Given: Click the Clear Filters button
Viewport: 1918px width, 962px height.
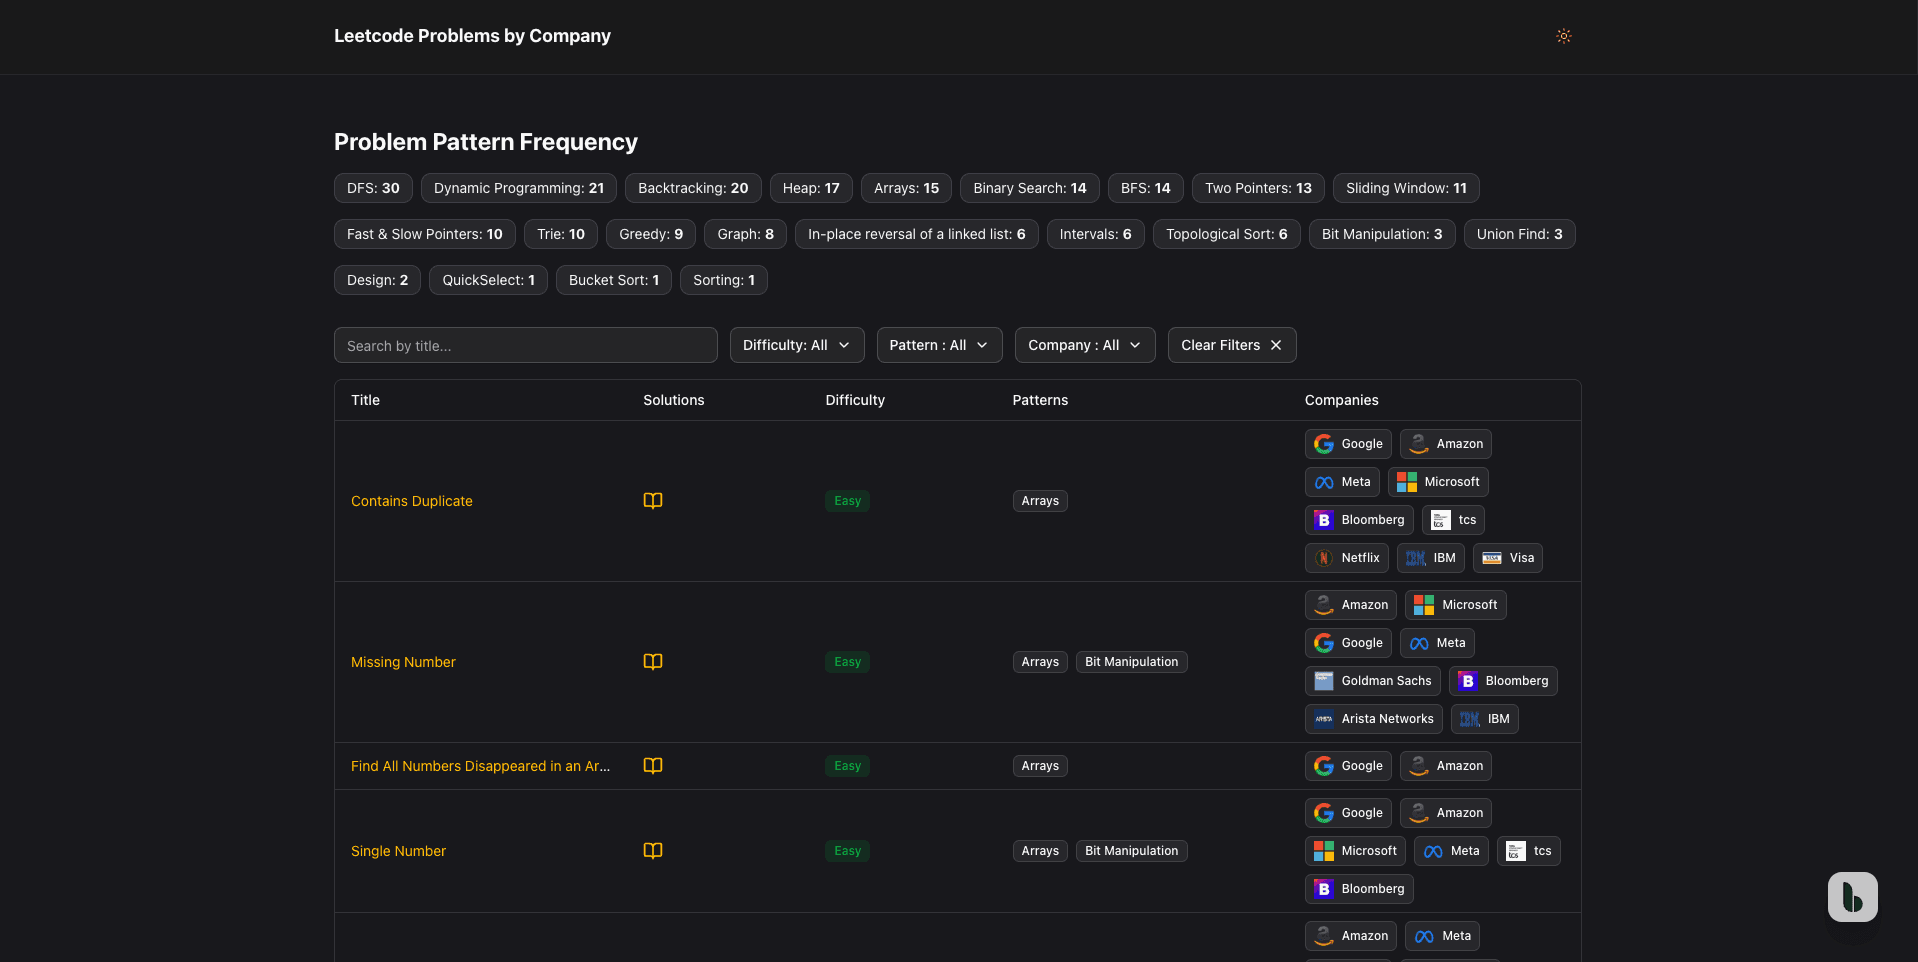Looking at the screenshot, I should 1231,345.
